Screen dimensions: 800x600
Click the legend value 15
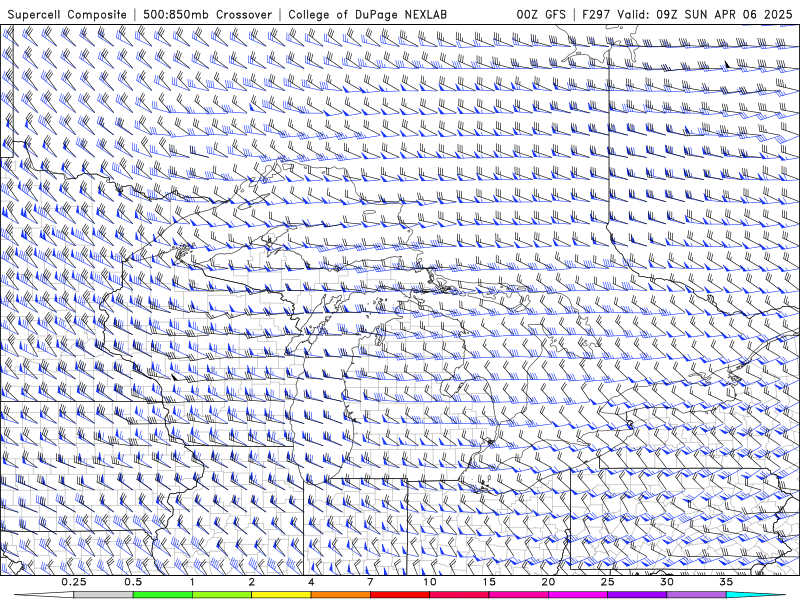pos(489,582)
